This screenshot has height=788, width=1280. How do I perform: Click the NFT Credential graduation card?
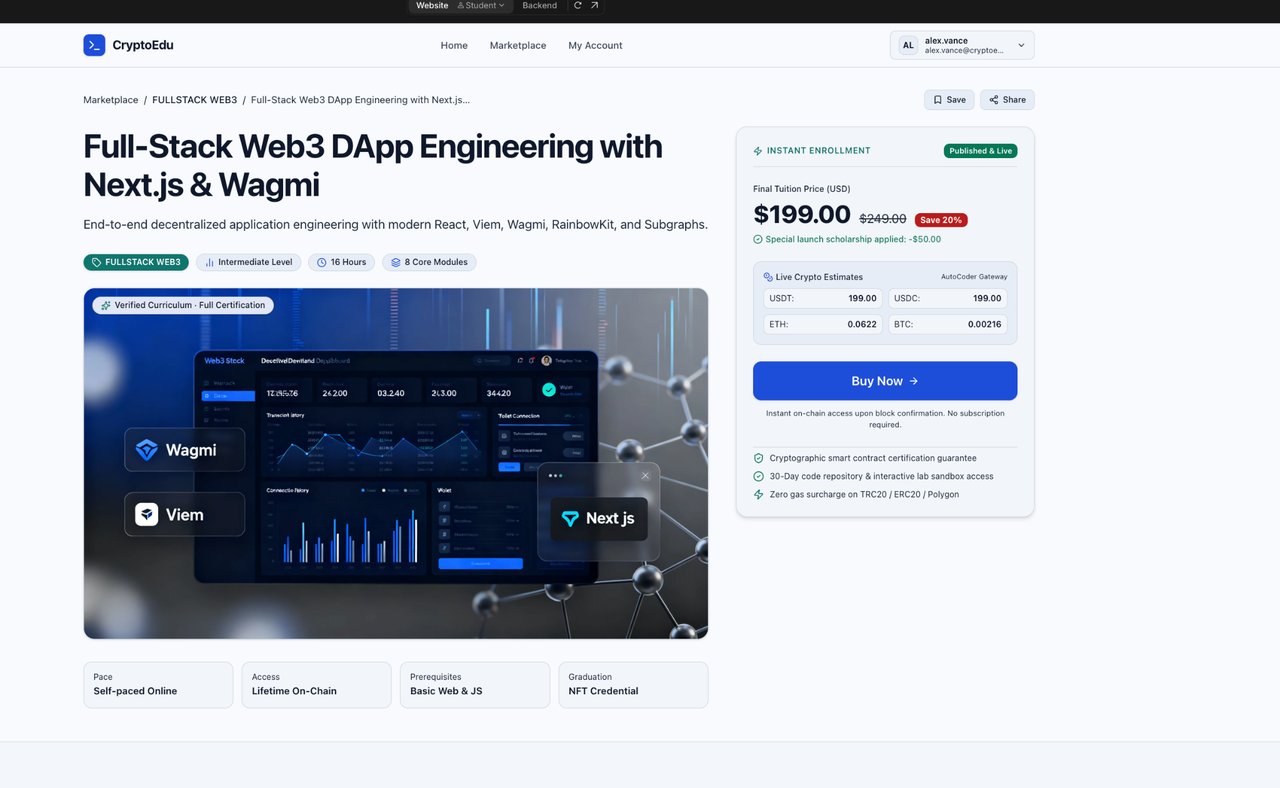633,685
